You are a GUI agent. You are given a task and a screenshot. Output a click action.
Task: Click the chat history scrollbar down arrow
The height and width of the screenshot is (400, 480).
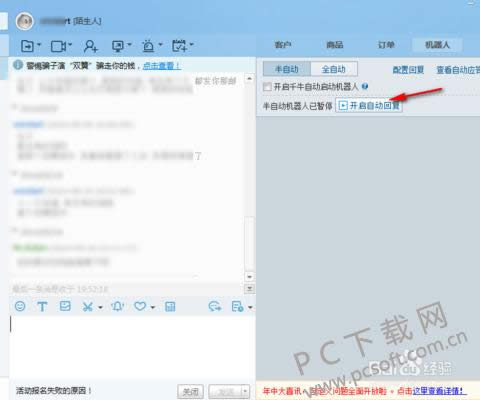[x=249, y=277]
